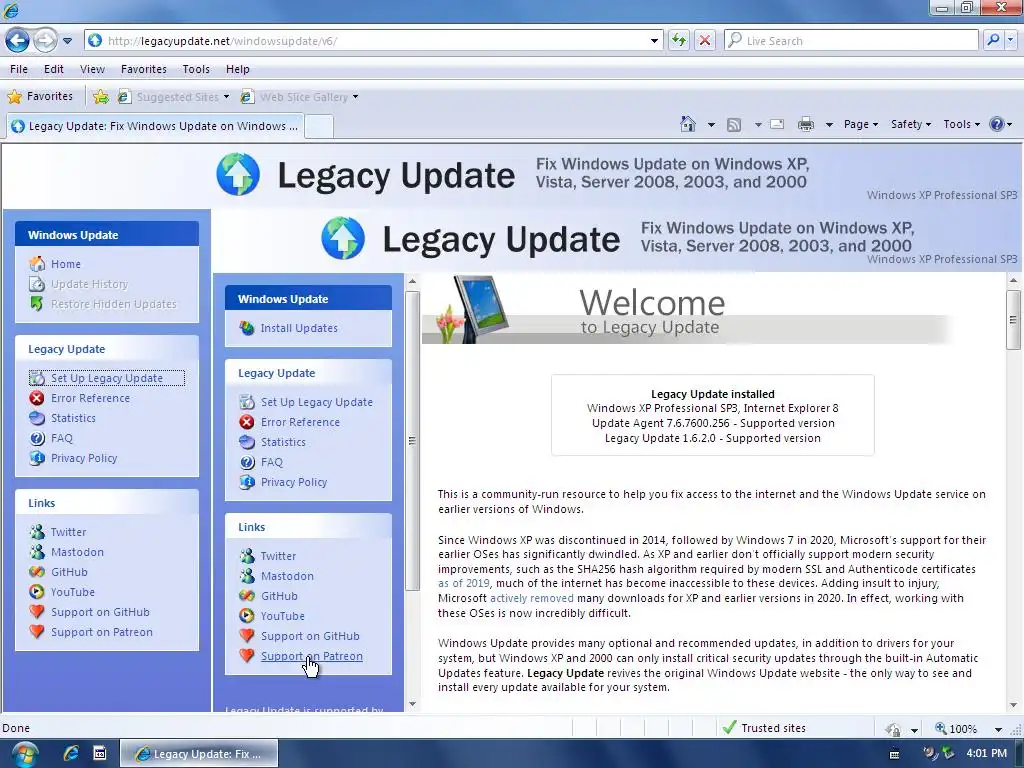
Task: Click the Live Search input box
Action: pos(852,40)
